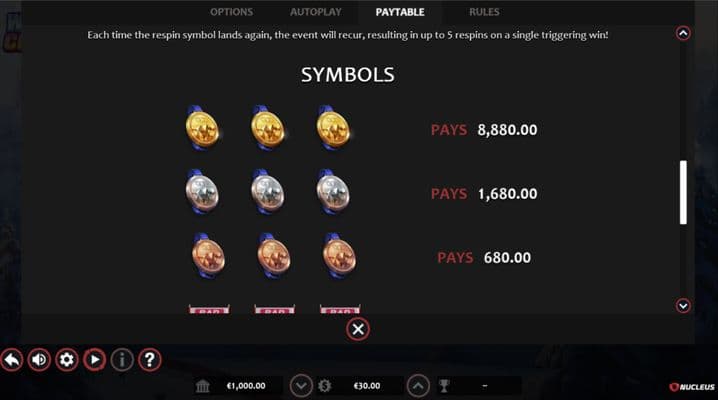Start autoplay with the play icon
The width and height of the screenshot is (718, 400).
[94, 360]
